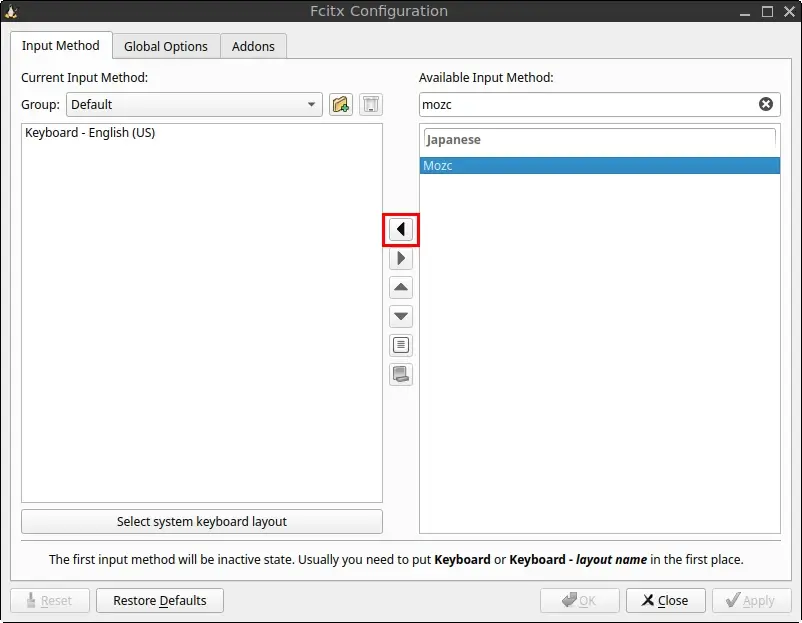The height and width of the screenshot is (623, 802).
Task: Click the Restore Defaults button
Action: click(x=160, y=600)
